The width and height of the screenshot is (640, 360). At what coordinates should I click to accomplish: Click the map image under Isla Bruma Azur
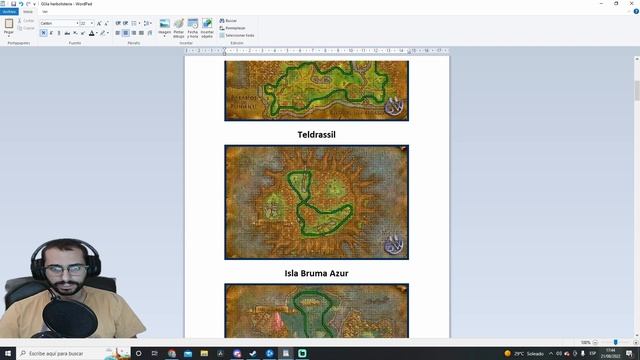316,311
